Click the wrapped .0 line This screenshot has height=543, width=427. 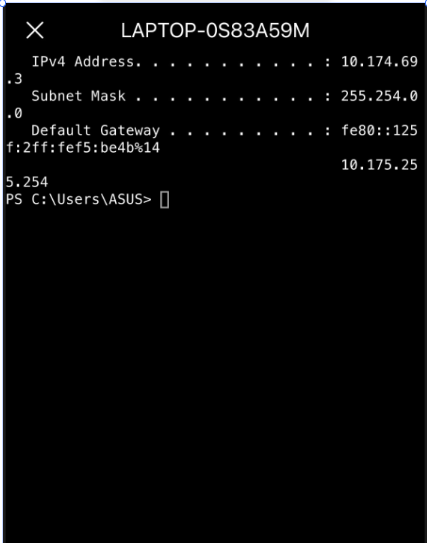coord(14,113)
